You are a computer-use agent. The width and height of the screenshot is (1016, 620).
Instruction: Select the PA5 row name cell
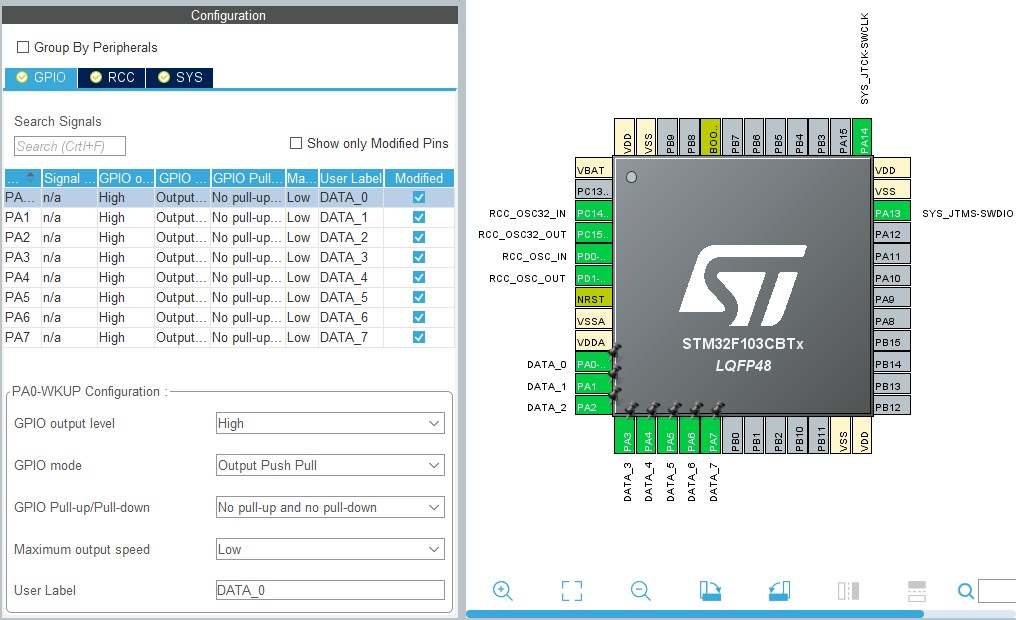(x=23, y=297)
